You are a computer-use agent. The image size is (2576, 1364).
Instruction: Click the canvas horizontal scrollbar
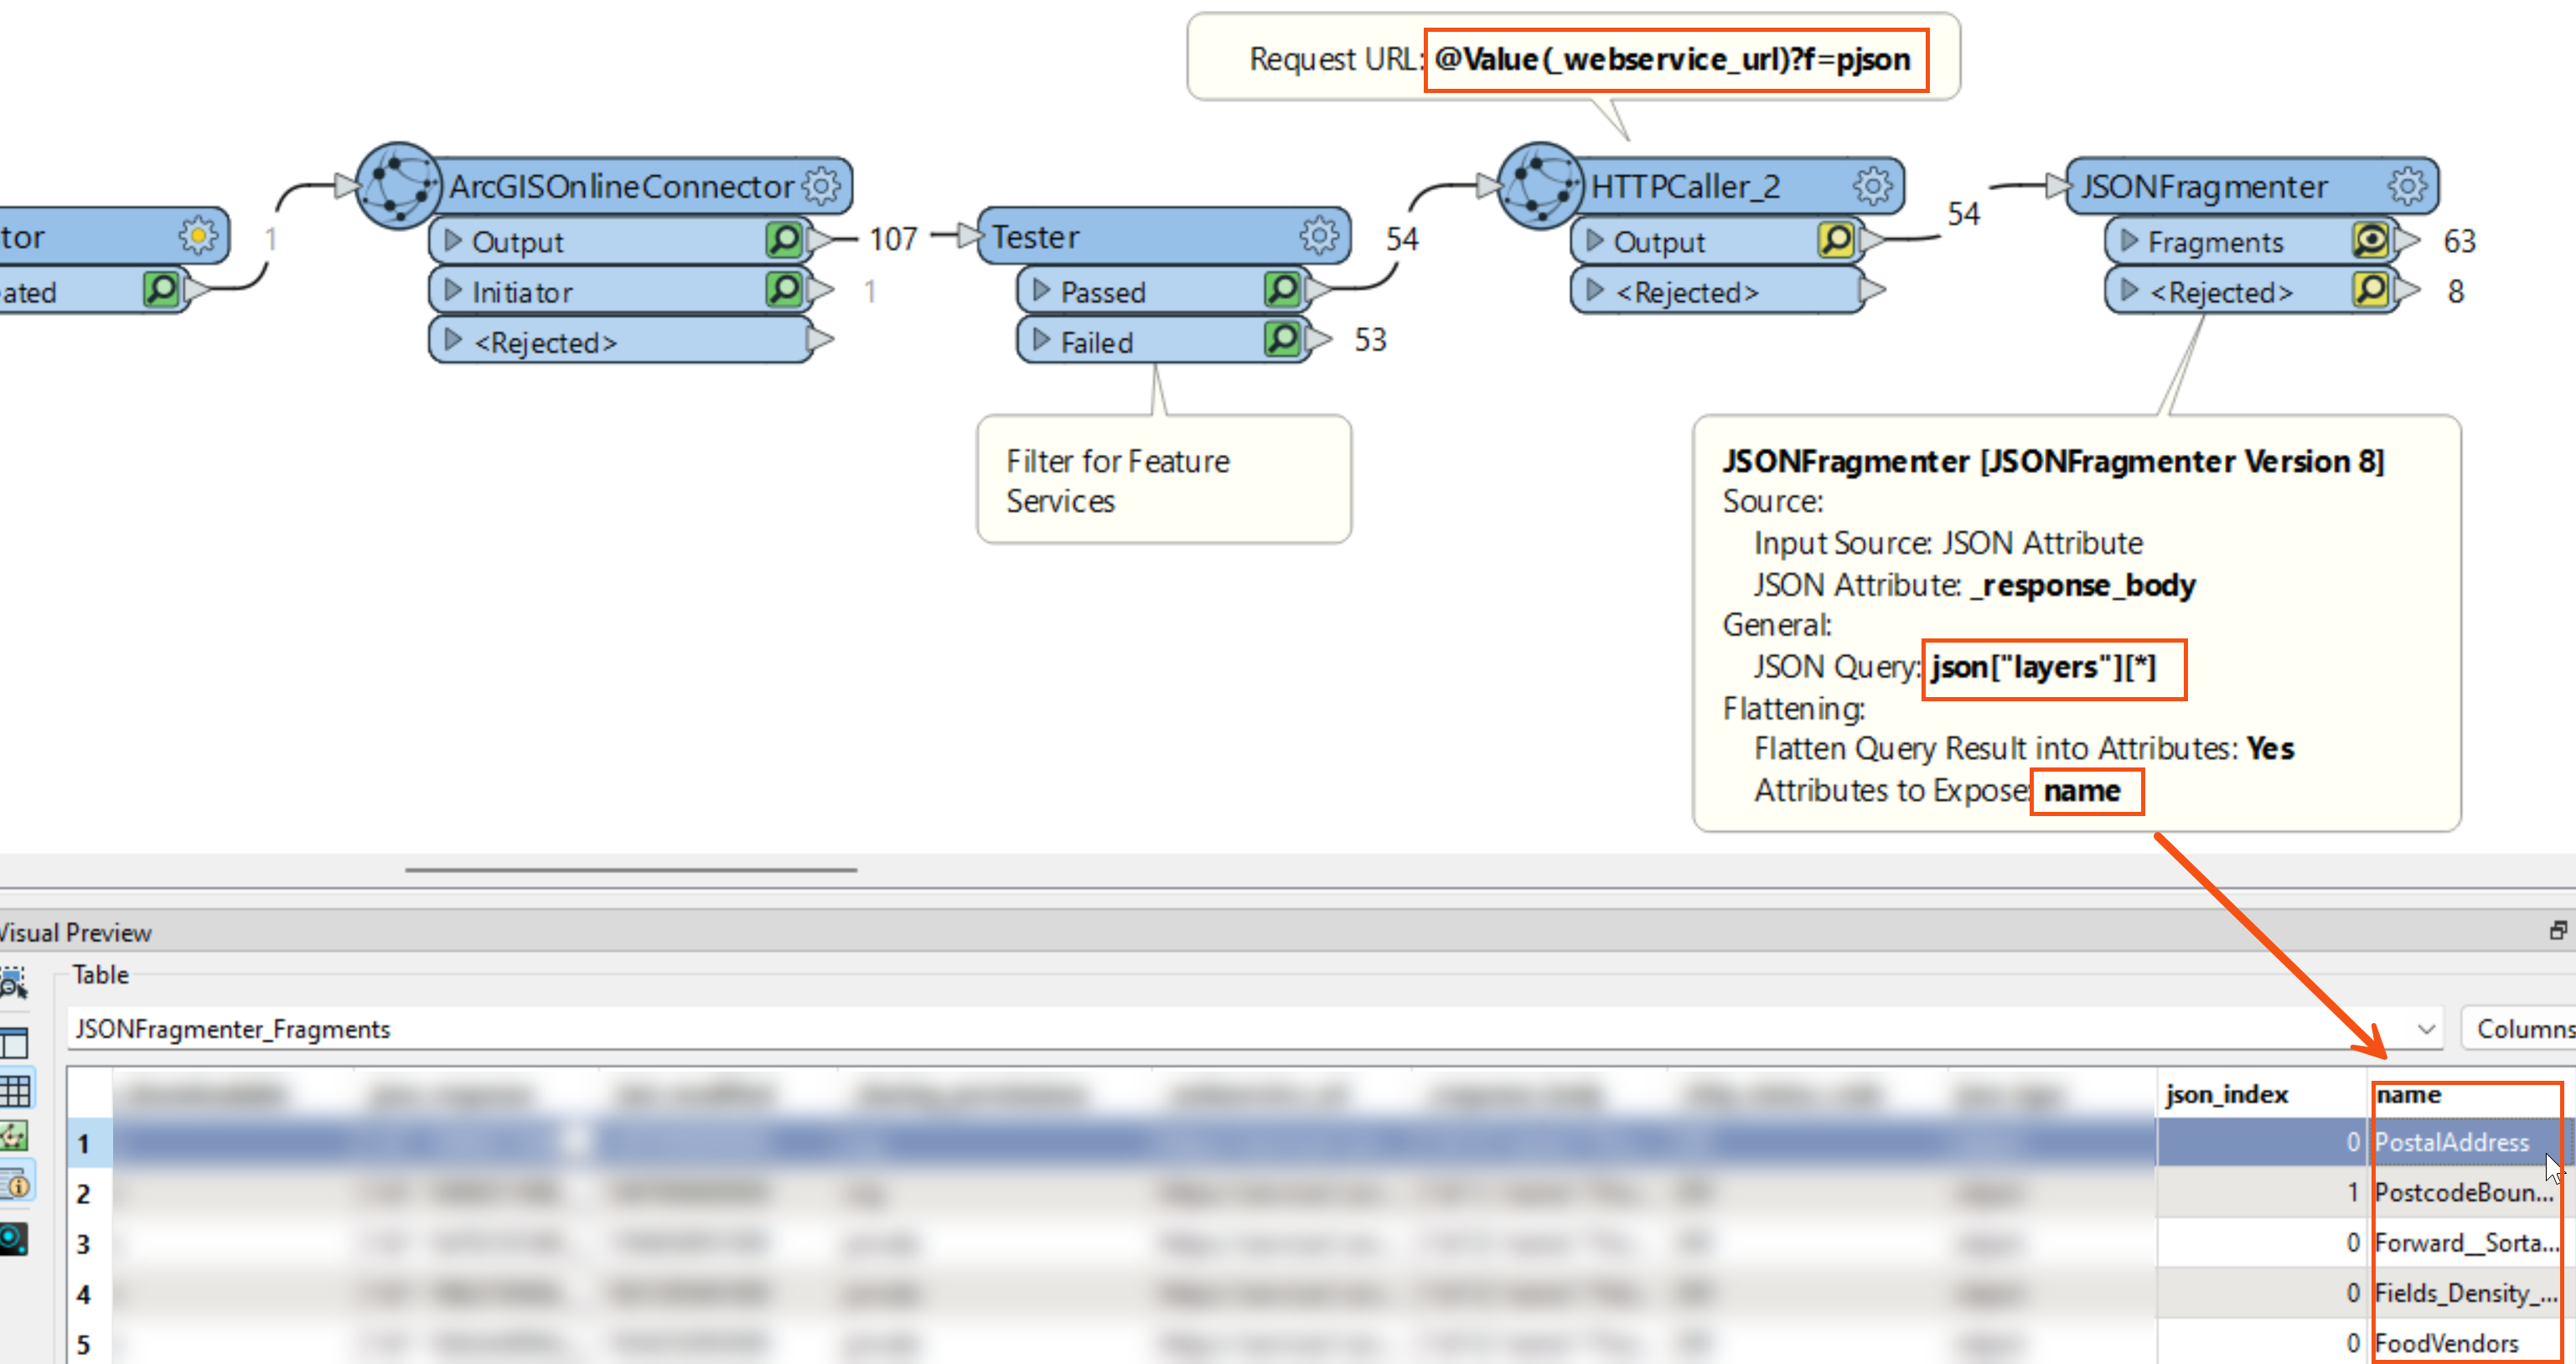click(631, 870)
